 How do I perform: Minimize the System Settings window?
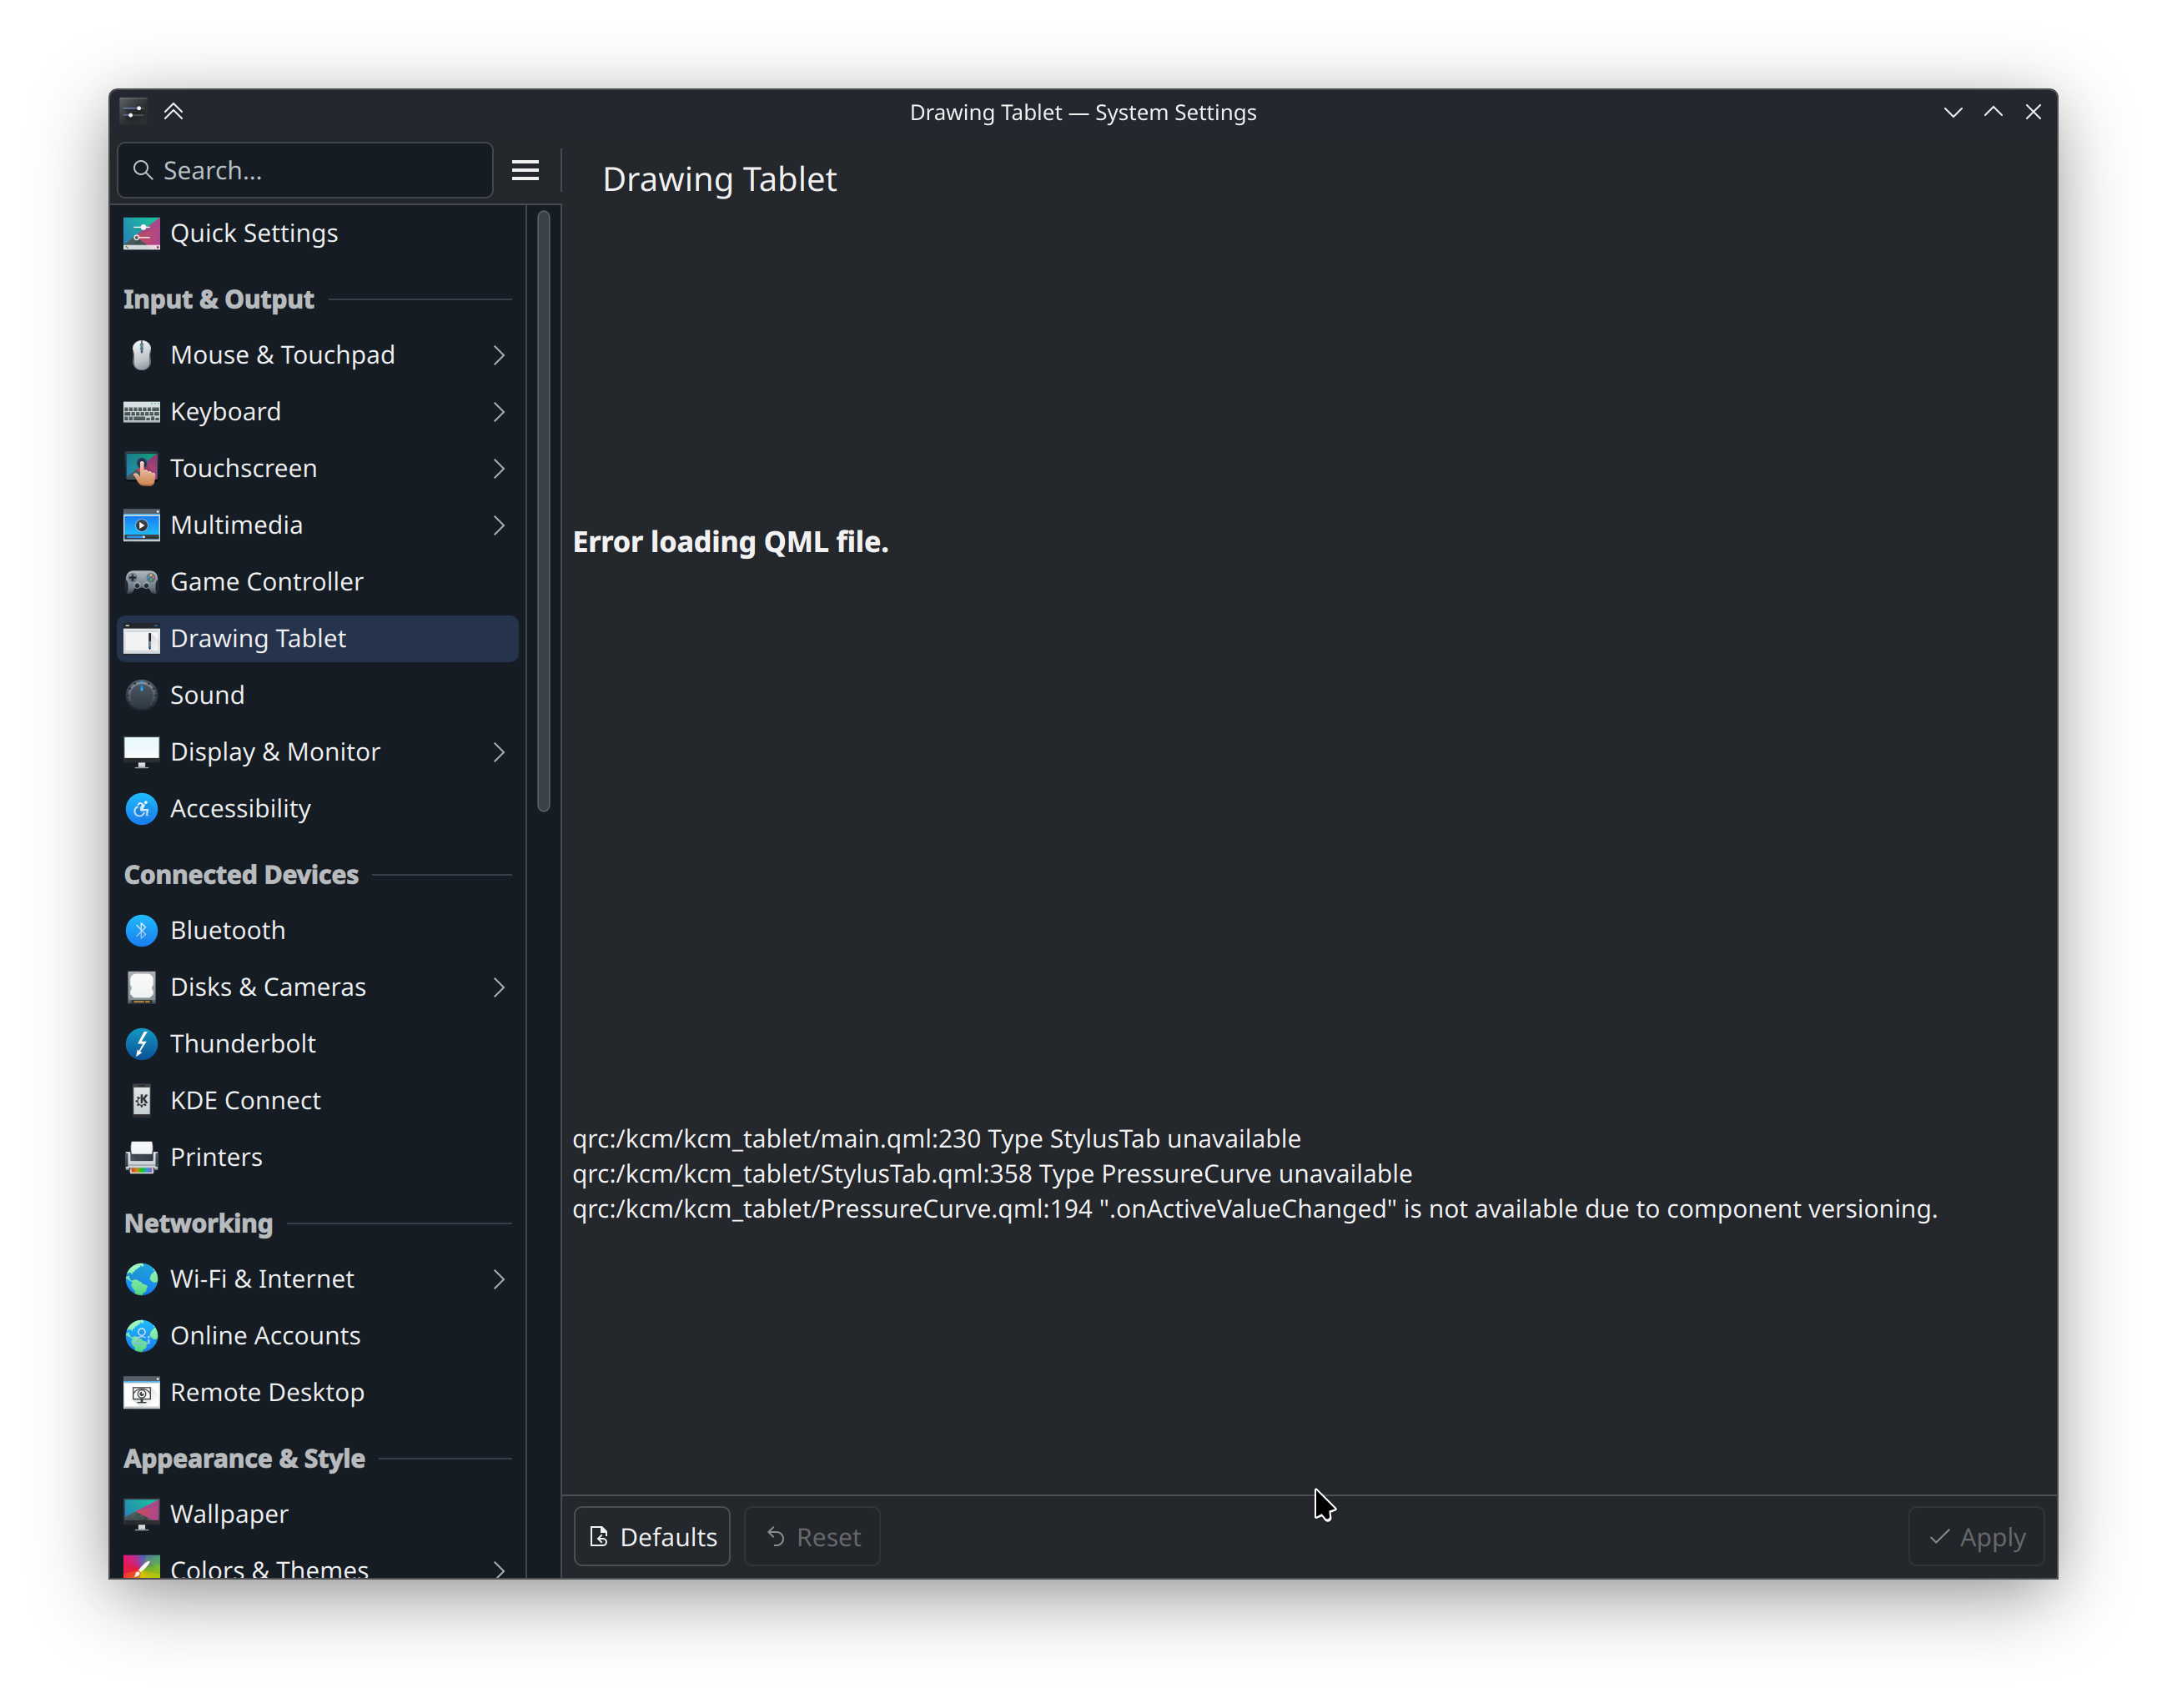click(1953, 112)
